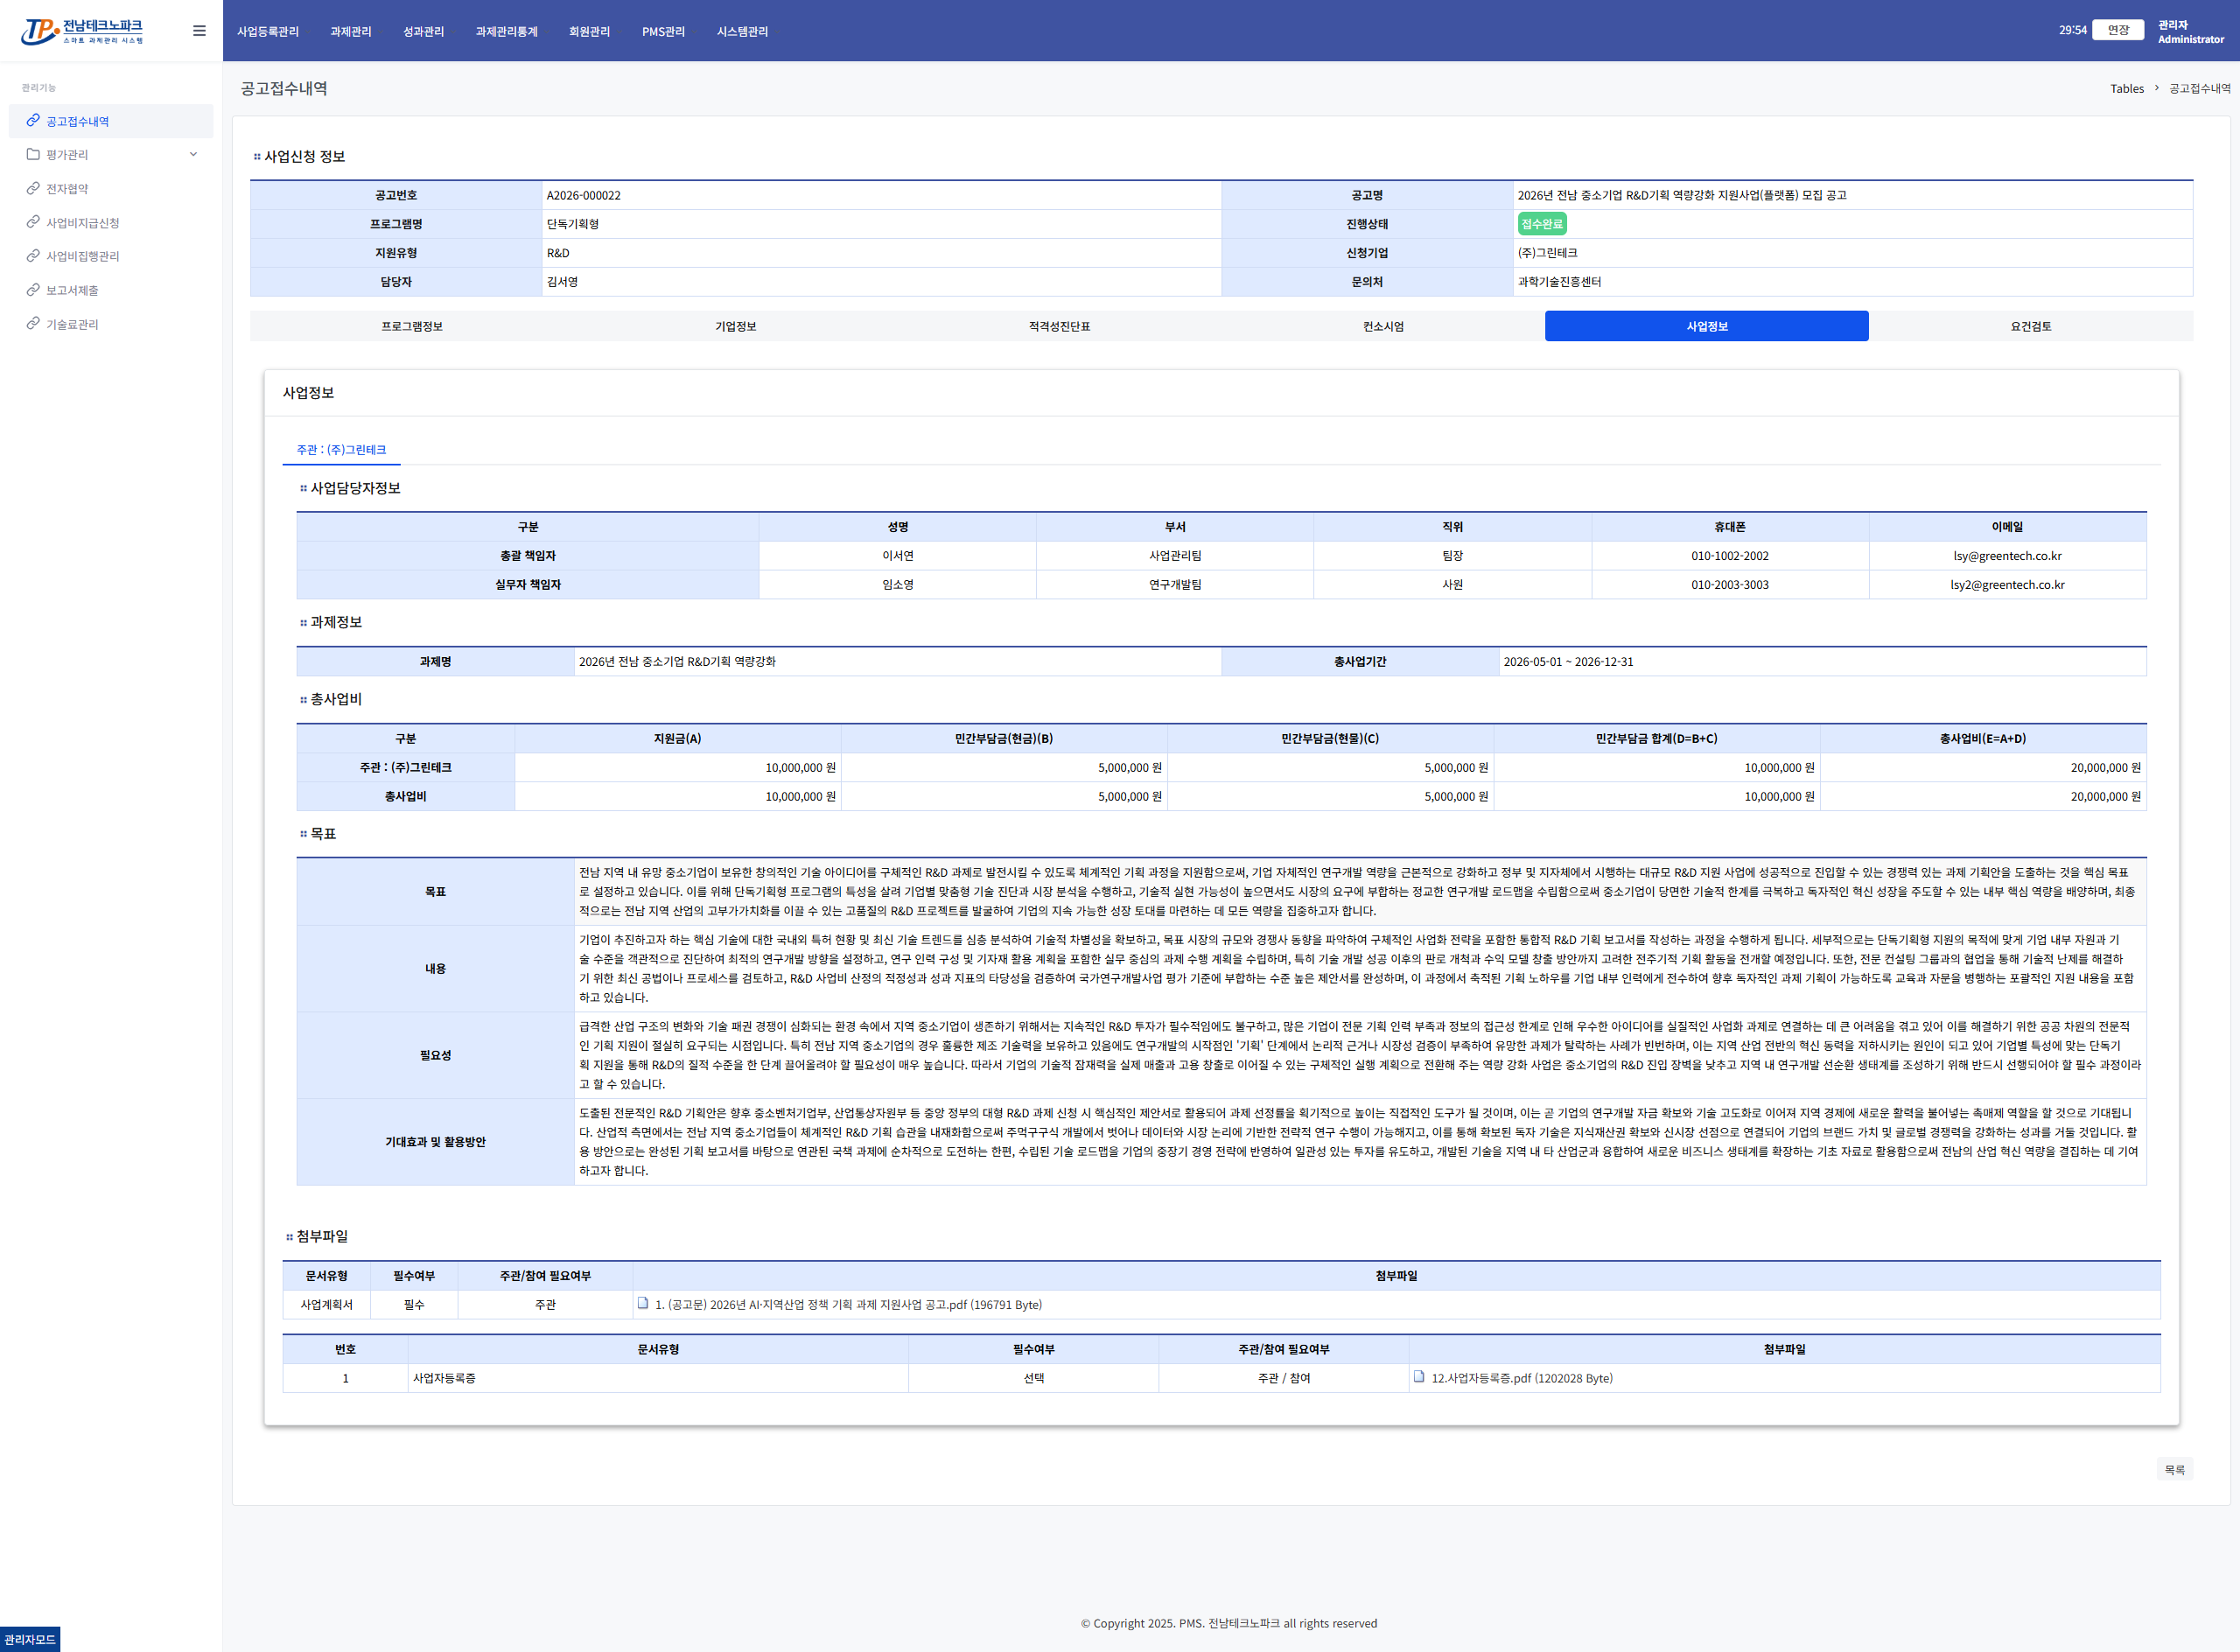Click the 전남테크노파크 logo
This screenshot has width=2240, height=1652.
(82, 31)
